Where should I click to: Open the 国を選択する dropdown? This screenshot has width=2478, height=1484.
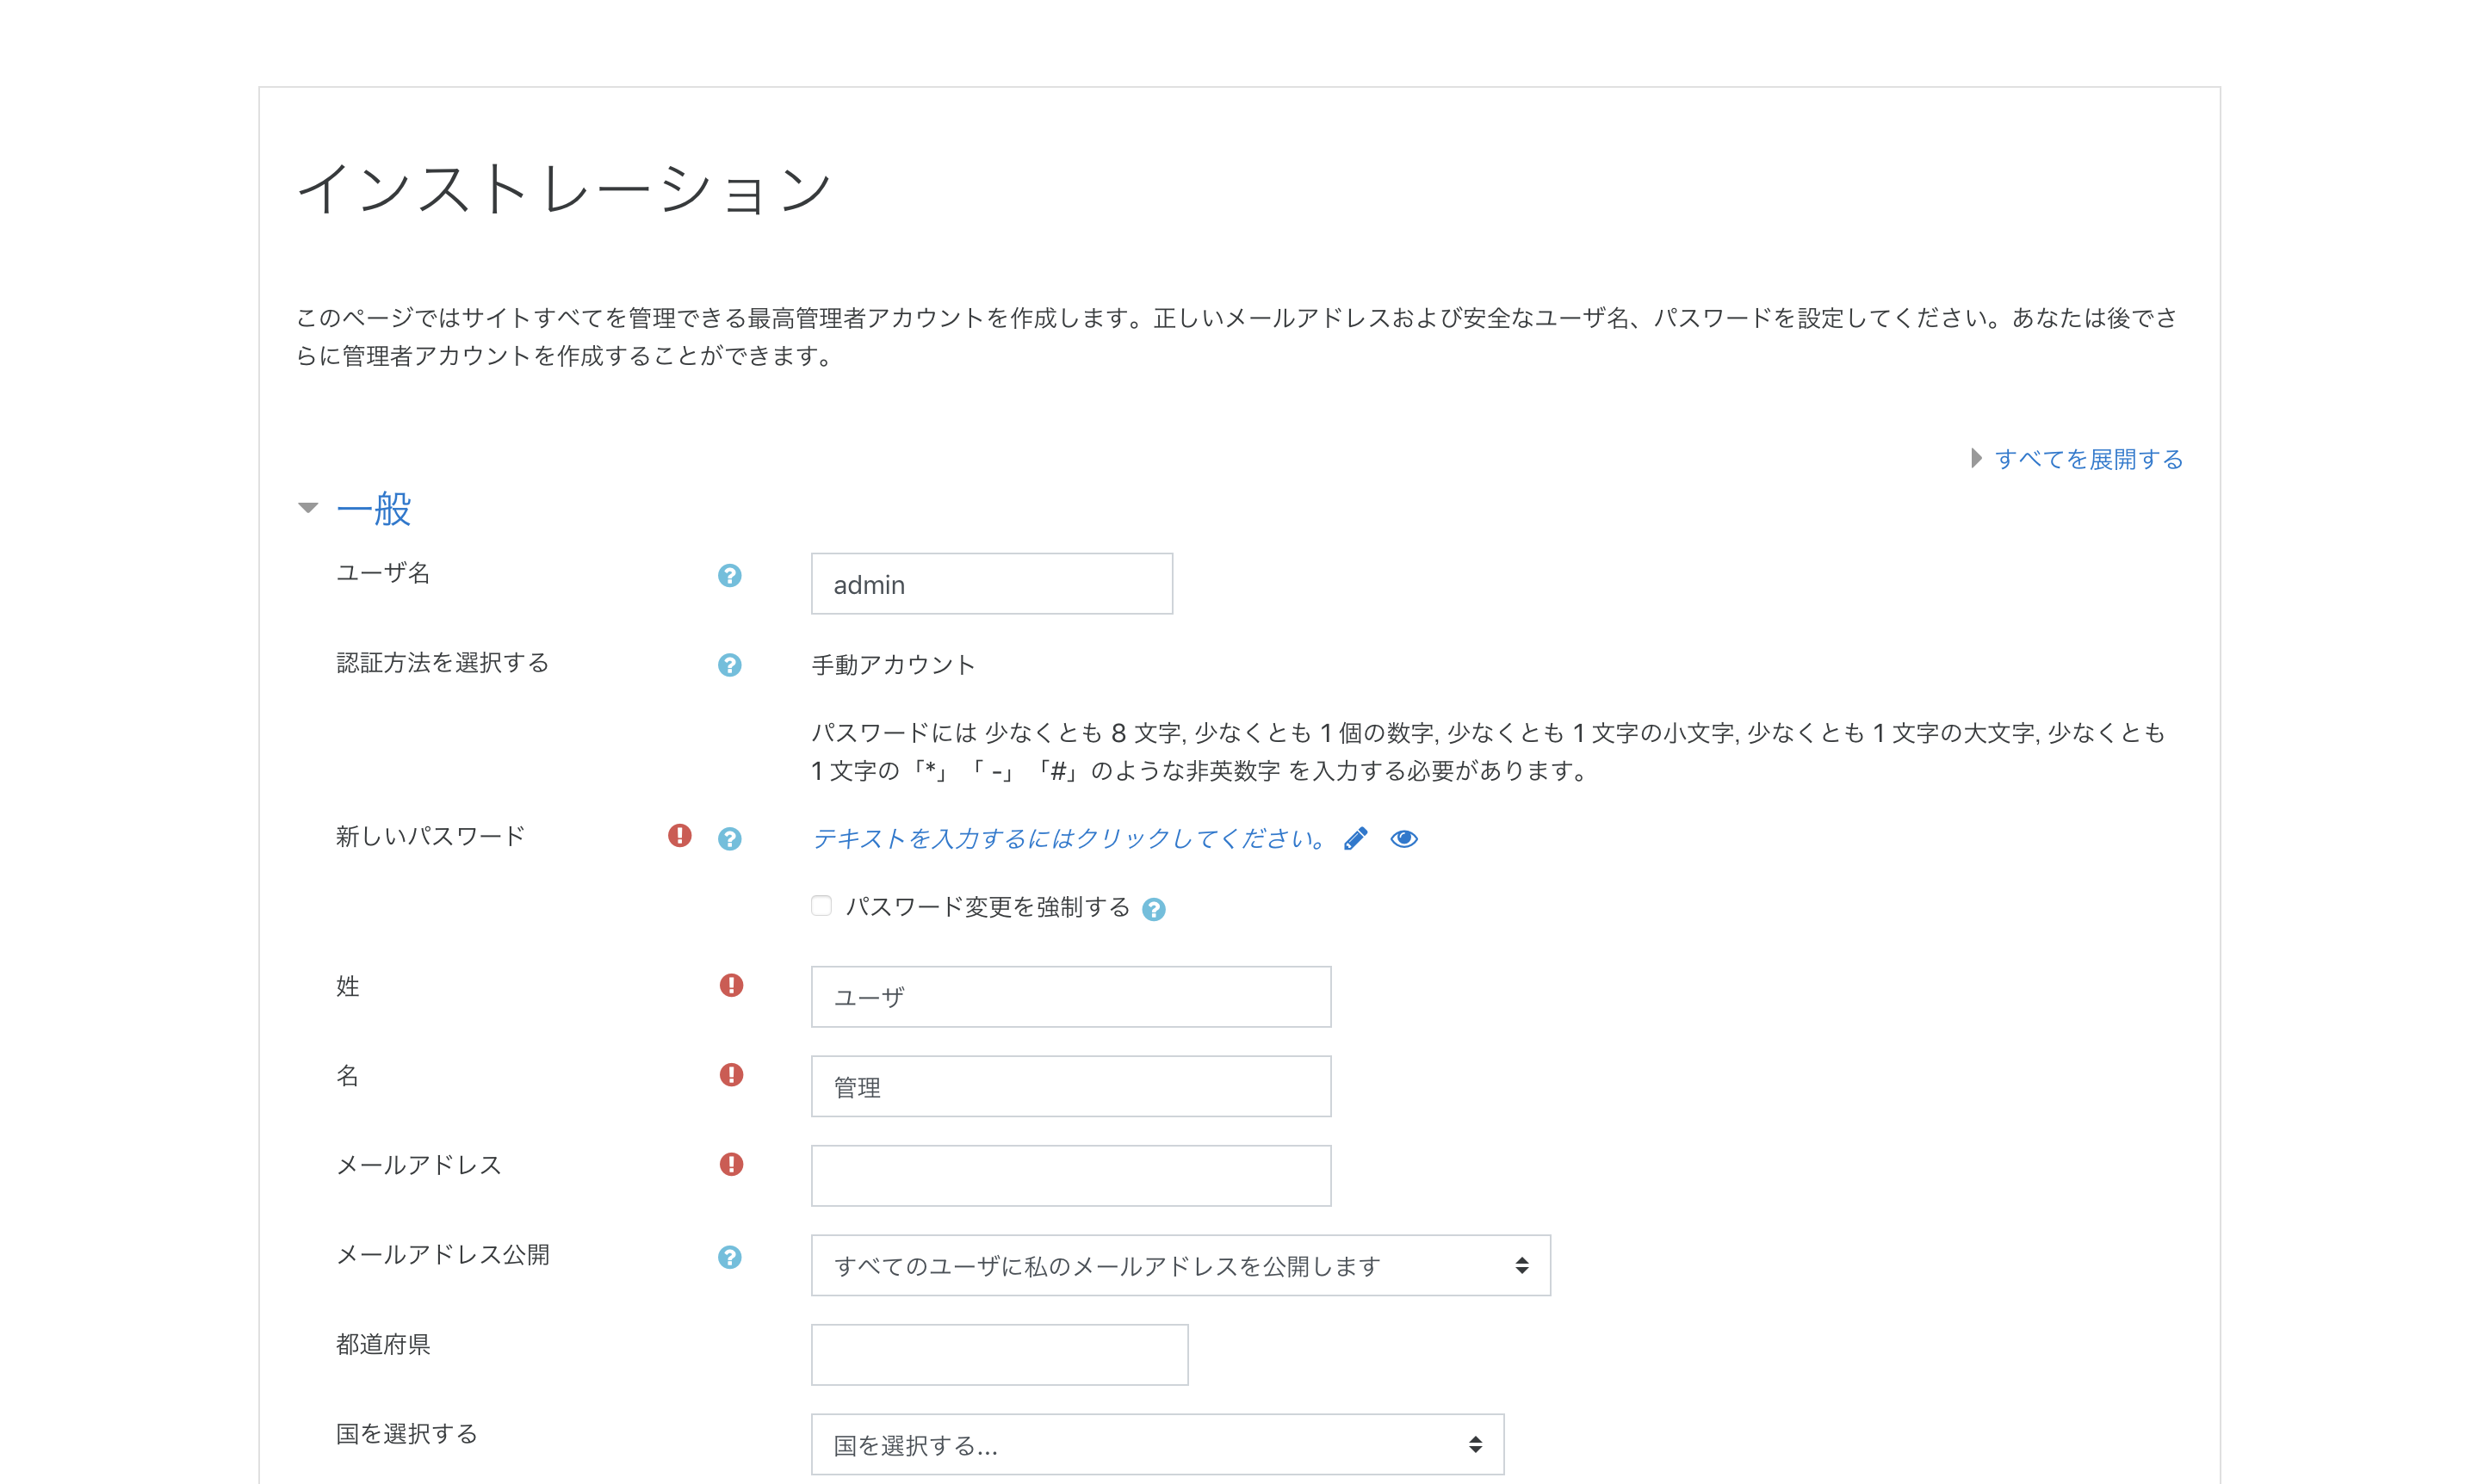click(x=1156, y=1444)
